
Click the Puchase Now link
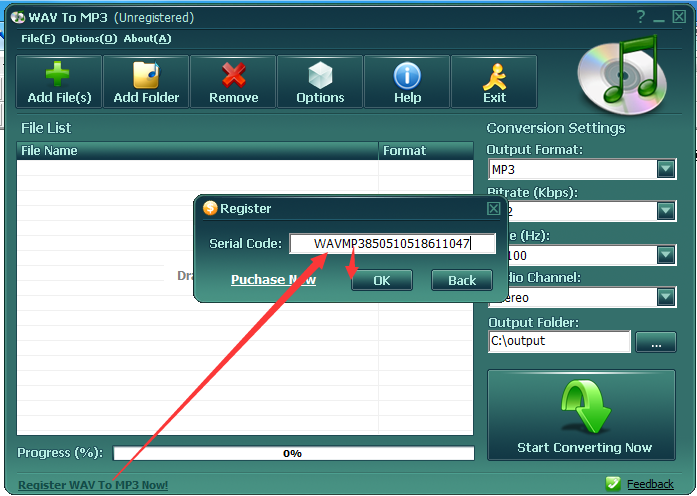pos(273,280)
